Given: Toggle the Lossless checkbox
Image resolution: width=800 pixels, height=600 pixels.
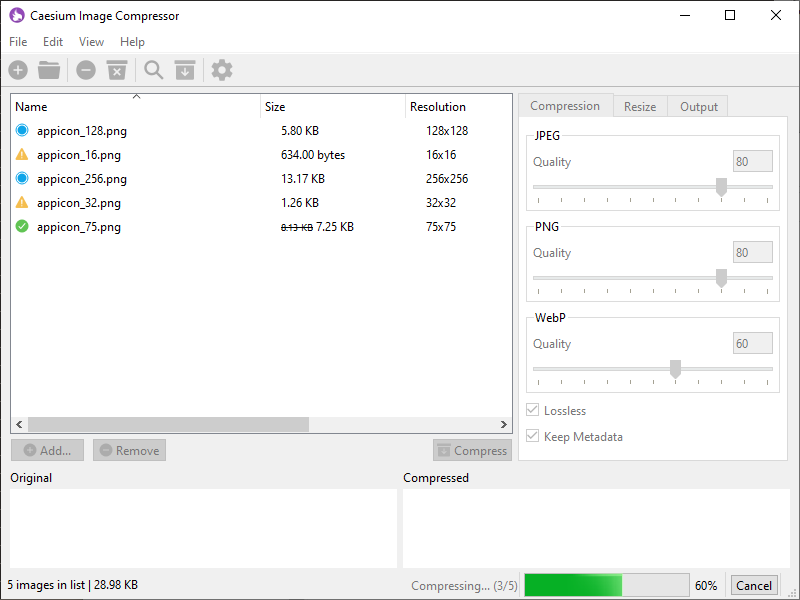Looking at the screenshot, I should point(533,411).
